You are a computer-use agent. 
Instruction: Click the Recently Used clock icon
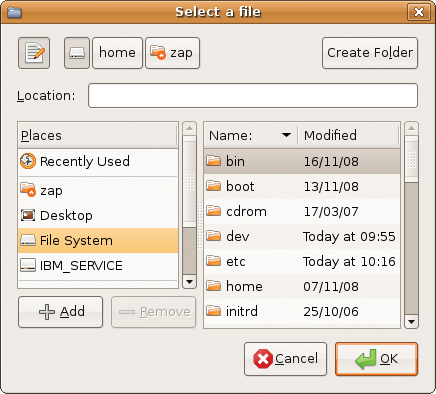[x=28, y=161]
